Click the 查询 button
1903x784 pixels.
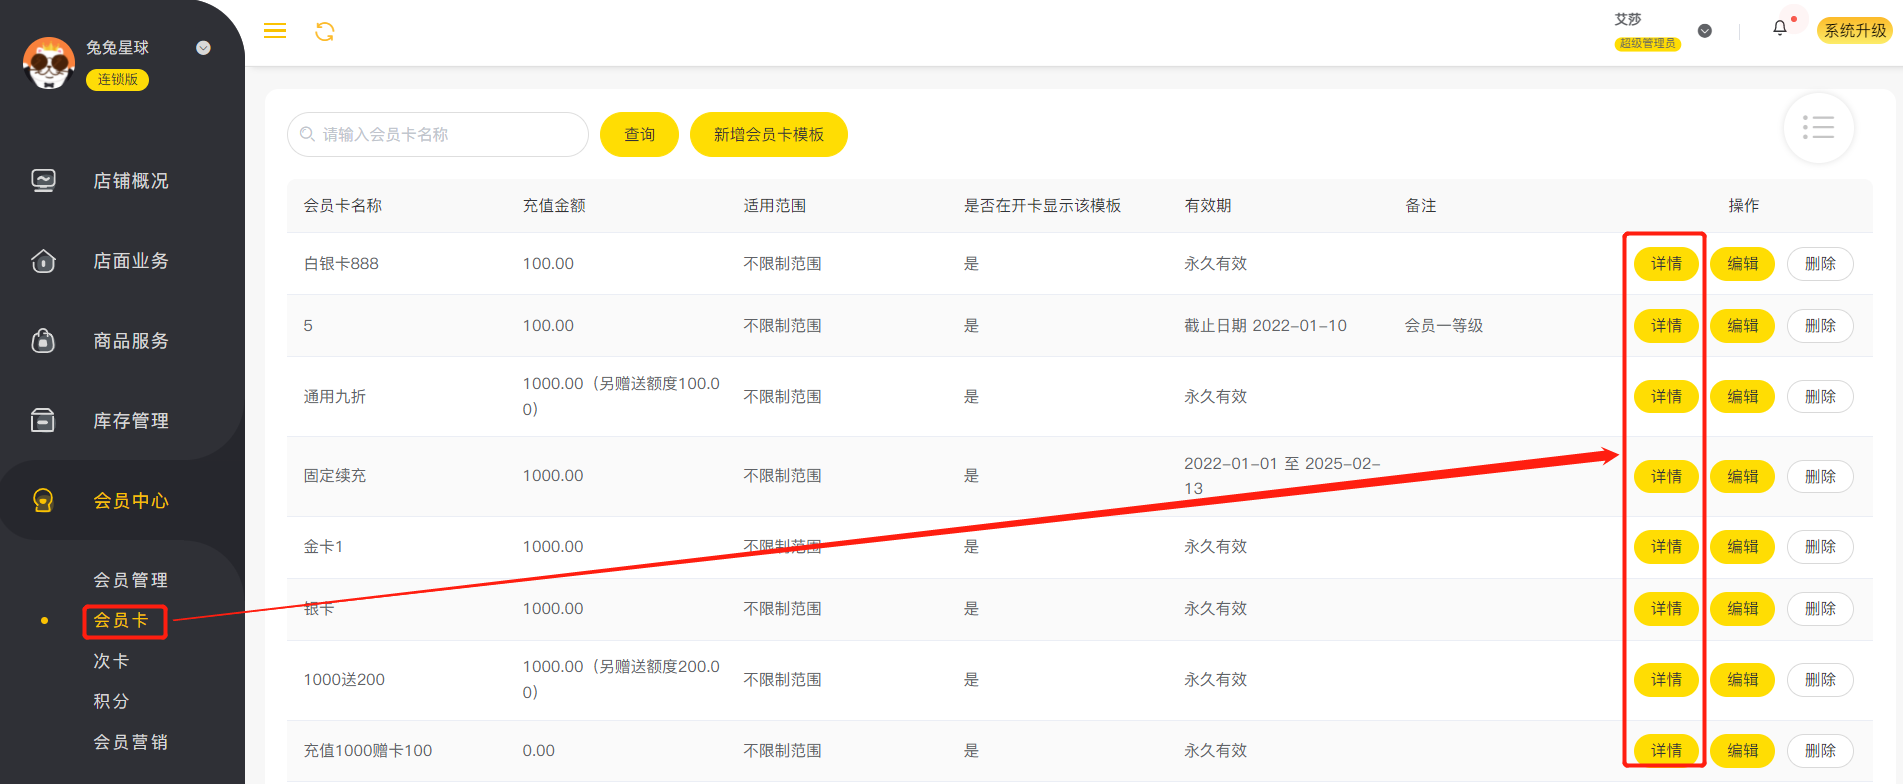639,134
